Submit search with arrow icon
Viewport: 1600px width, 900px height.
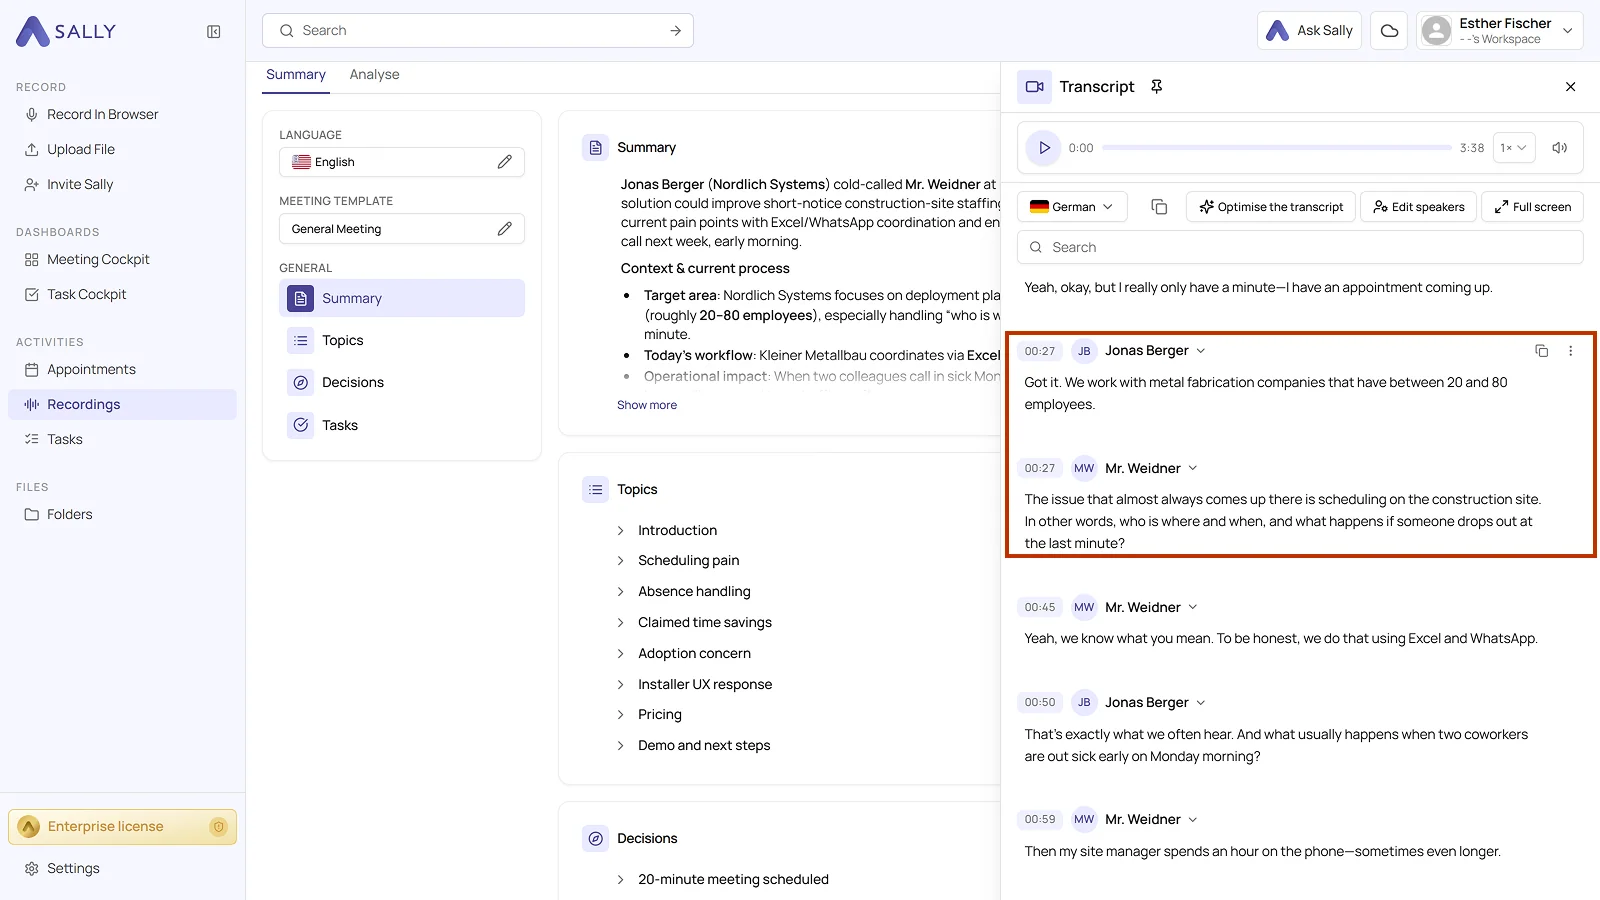tap(676, 31)
